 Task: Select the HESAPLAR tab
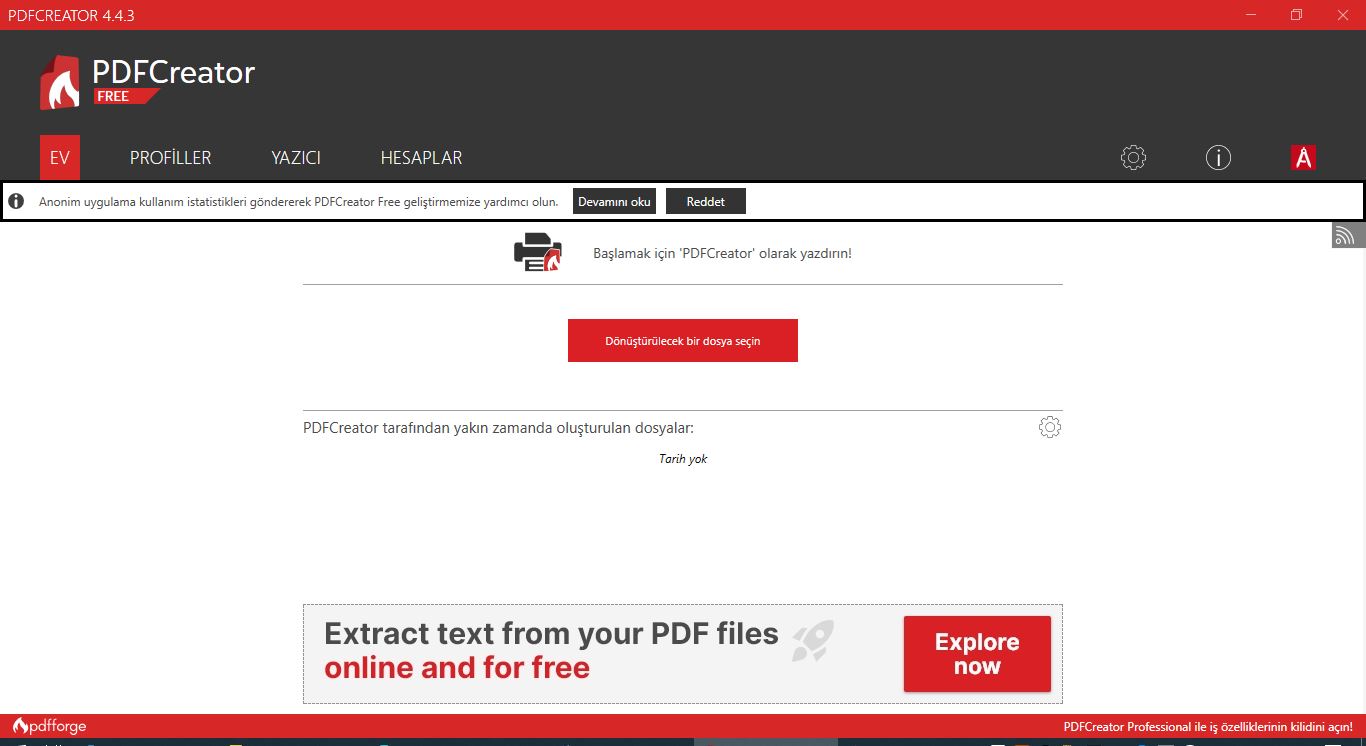tap(421, 158)
